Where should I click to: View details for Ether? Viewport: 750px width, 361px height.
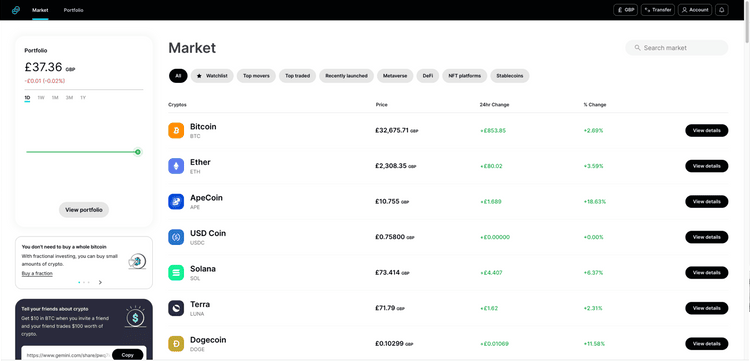pos(706,166)
